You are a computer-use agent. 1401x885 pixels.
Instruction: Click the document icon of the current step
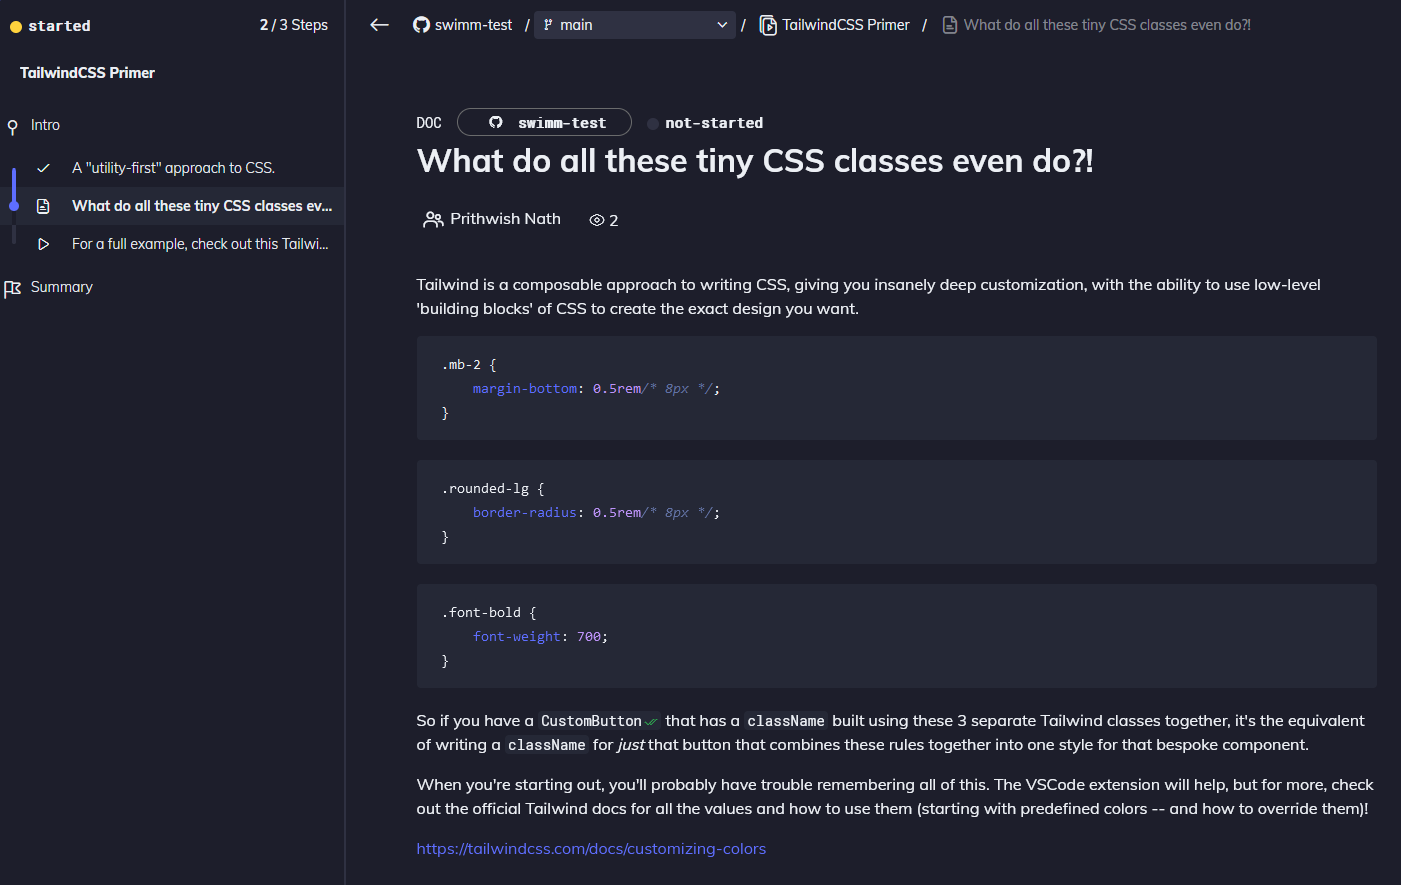click(x=43, y=206)
